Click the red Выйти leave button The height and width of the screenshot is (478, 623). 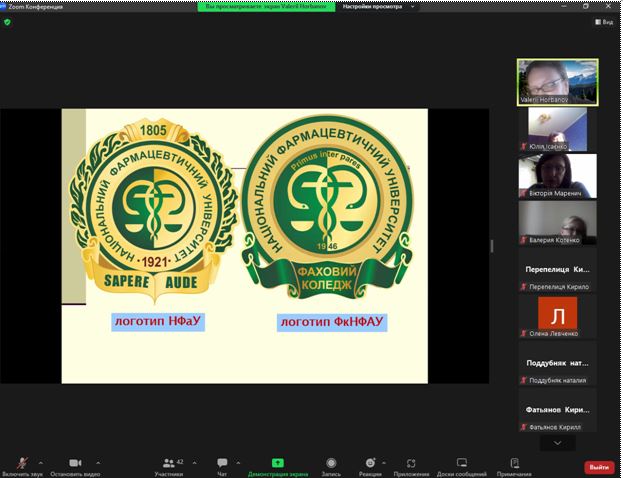(x=599, y=467)
